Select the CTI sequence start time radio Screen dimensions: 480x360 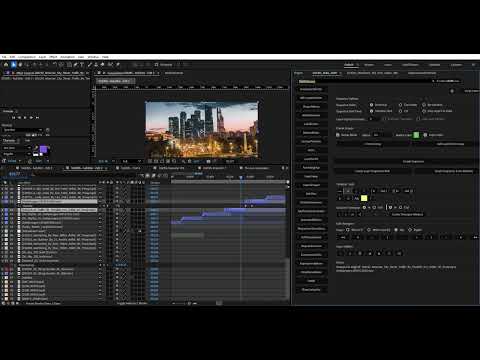pyautogui.click(x=400, y=111)
